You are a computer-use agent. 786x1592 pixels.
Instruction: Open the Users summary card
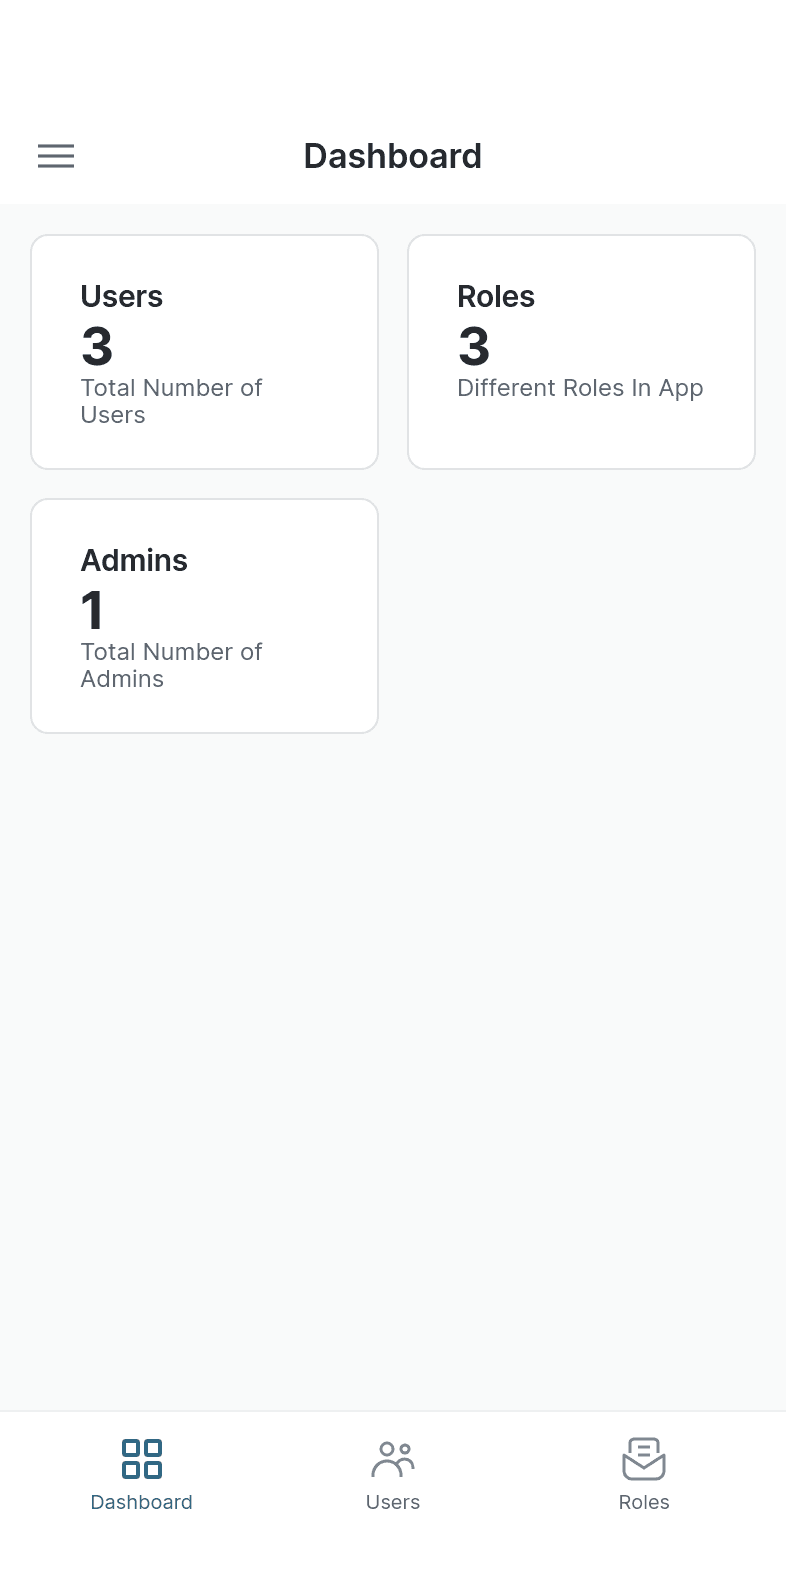pyautogui.click(x=205, y=352)
